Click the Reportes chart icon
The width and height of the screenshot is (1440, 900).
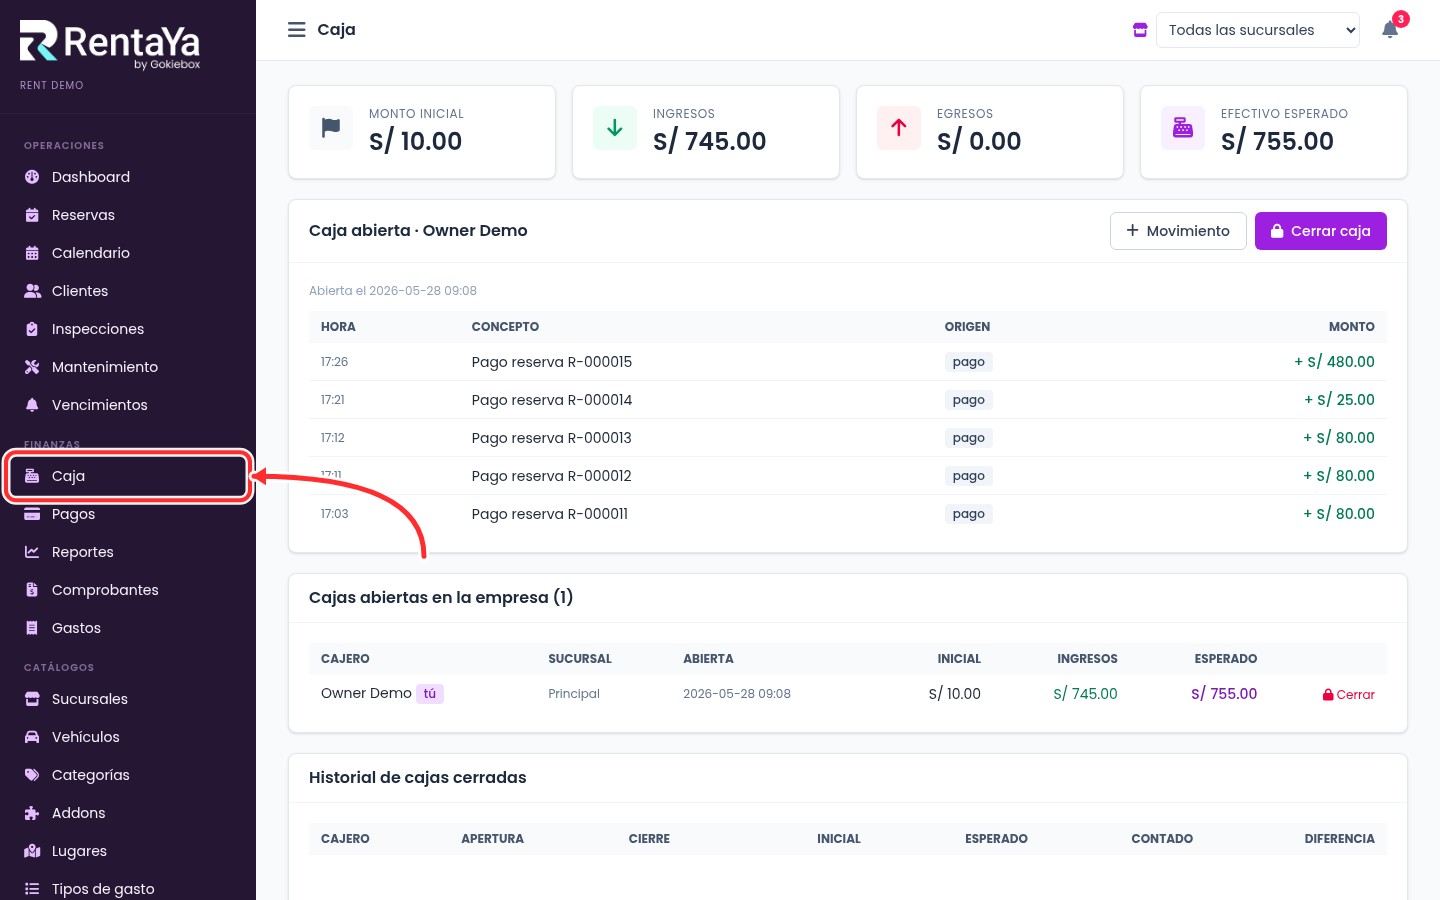click(32, 552)
